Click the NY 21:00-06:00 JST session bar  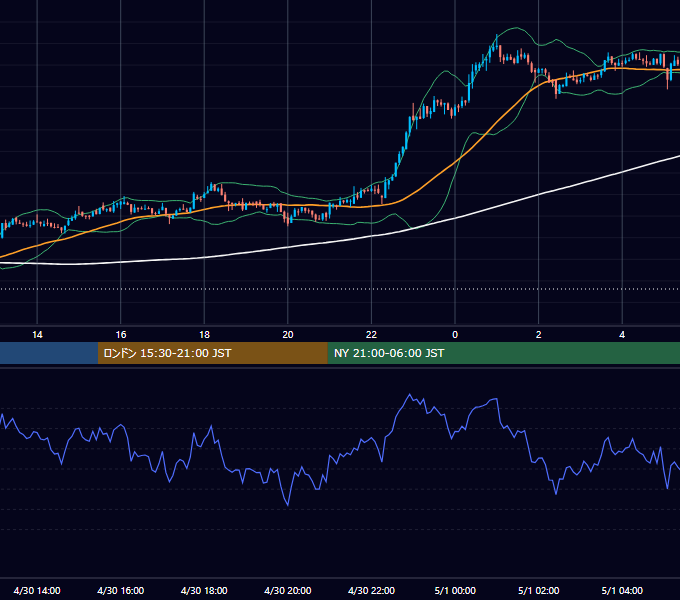pyautogui.click(x=503, y=353)
